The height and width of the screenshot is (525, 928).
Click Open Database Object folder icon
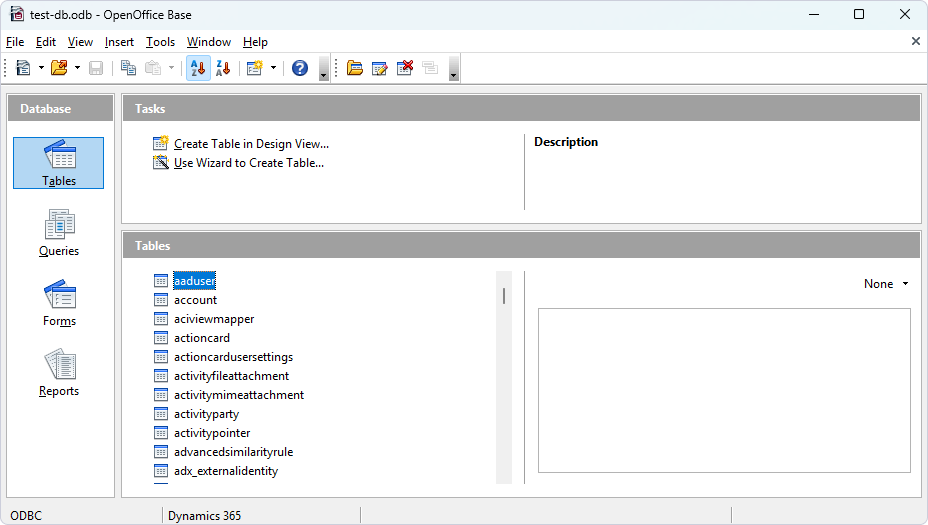[355, 68]
